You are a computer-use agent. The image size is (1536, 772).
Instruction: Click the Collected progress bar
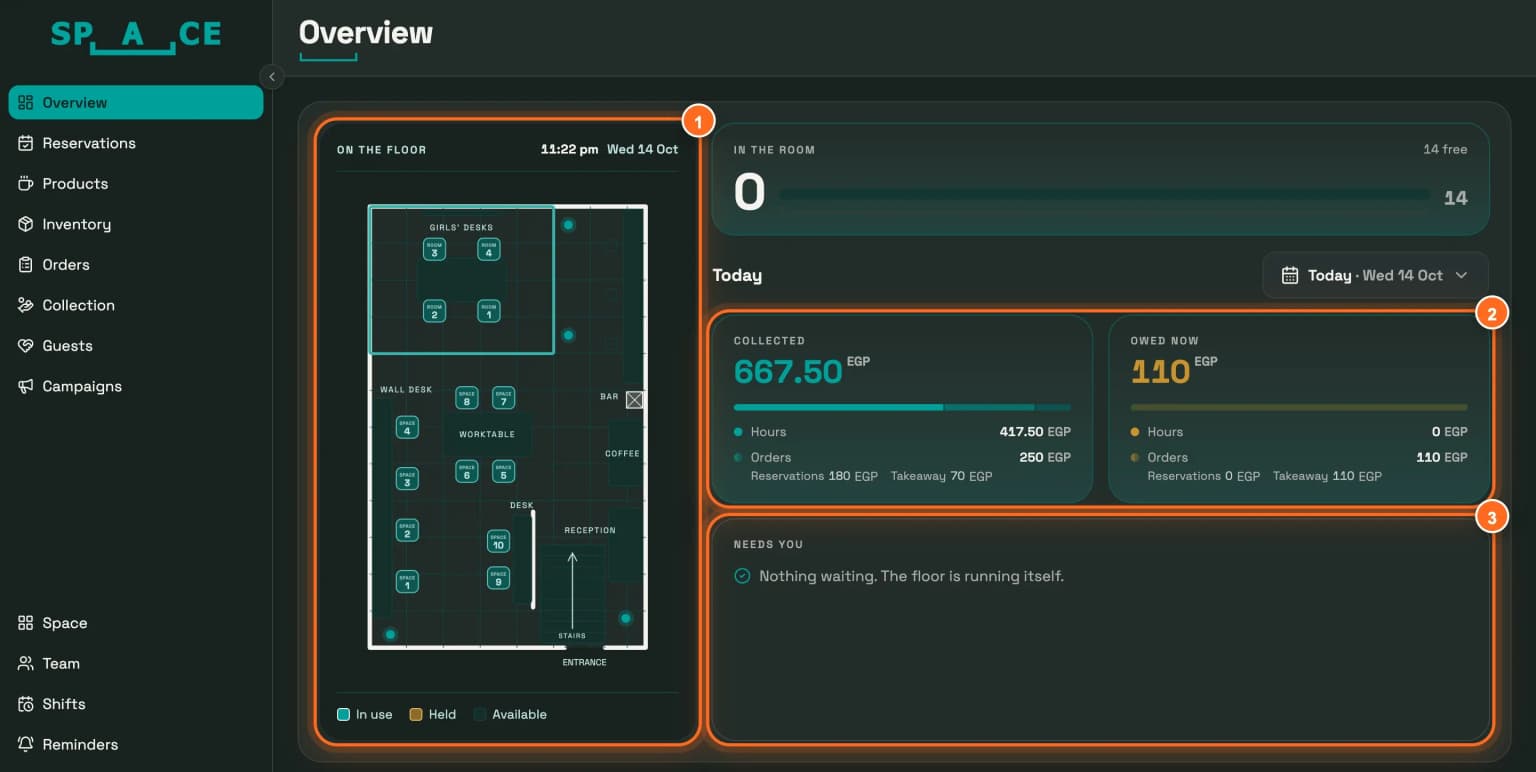902,407
